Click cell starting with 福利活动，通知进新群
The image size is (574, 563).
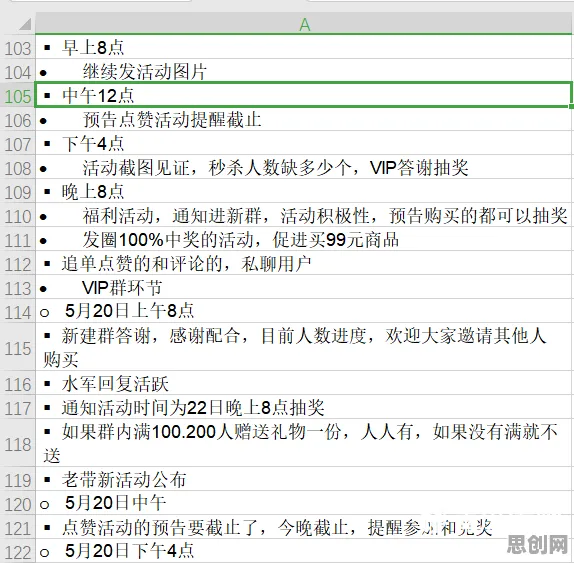coord(303,215)
